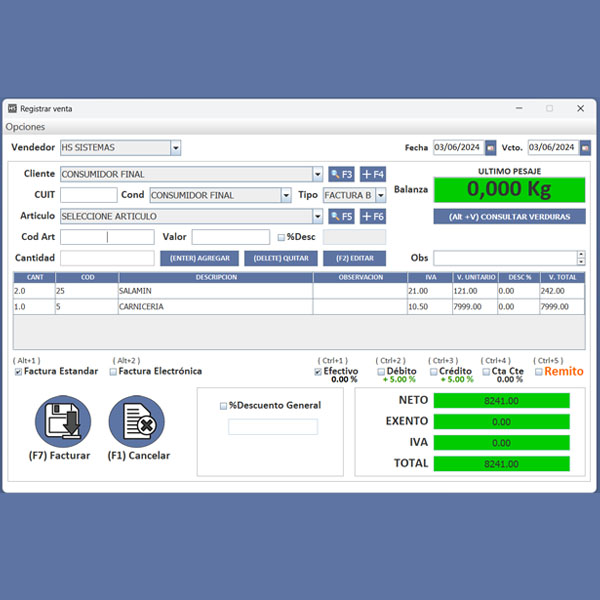Open the Opciones menu

coord(25,127)
